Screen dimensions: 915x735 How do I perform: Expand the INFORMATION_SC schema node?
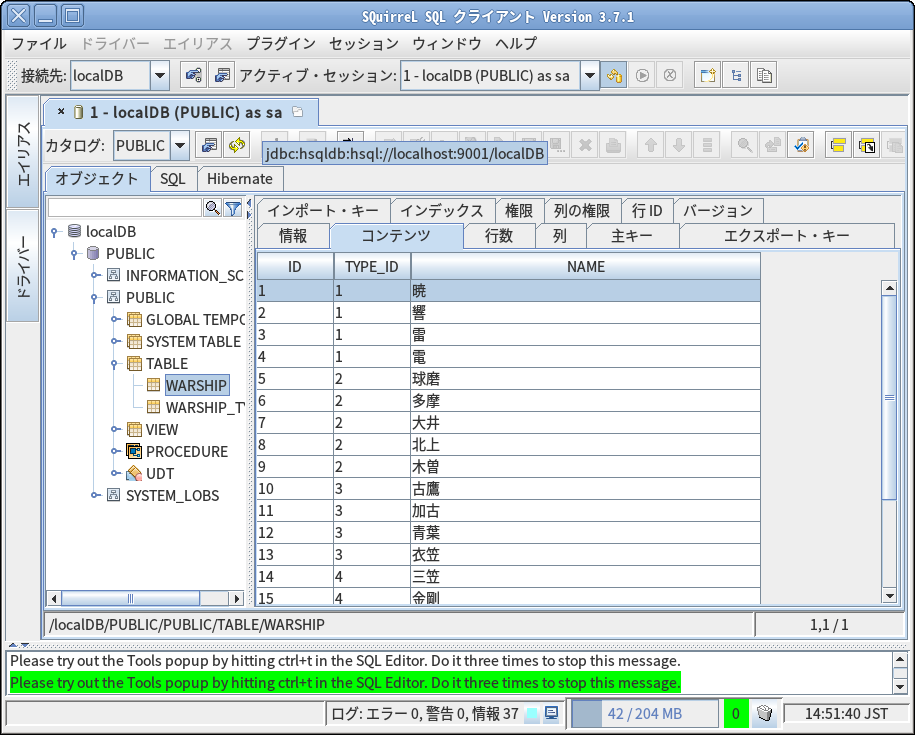95,275
